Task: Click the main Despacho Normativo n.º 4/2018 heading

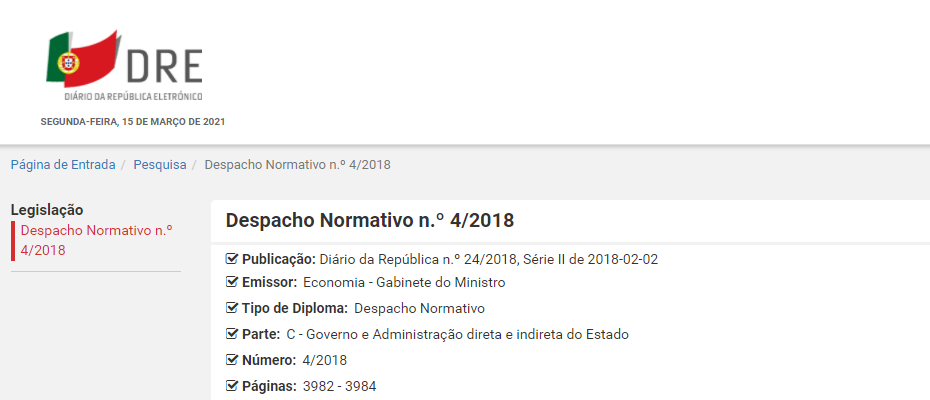Action: [370, 221]
